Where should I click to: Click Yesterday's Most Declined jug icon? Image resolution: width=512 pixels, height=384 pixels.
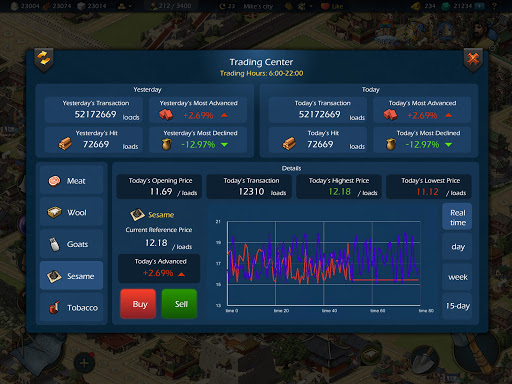(166, 144)
